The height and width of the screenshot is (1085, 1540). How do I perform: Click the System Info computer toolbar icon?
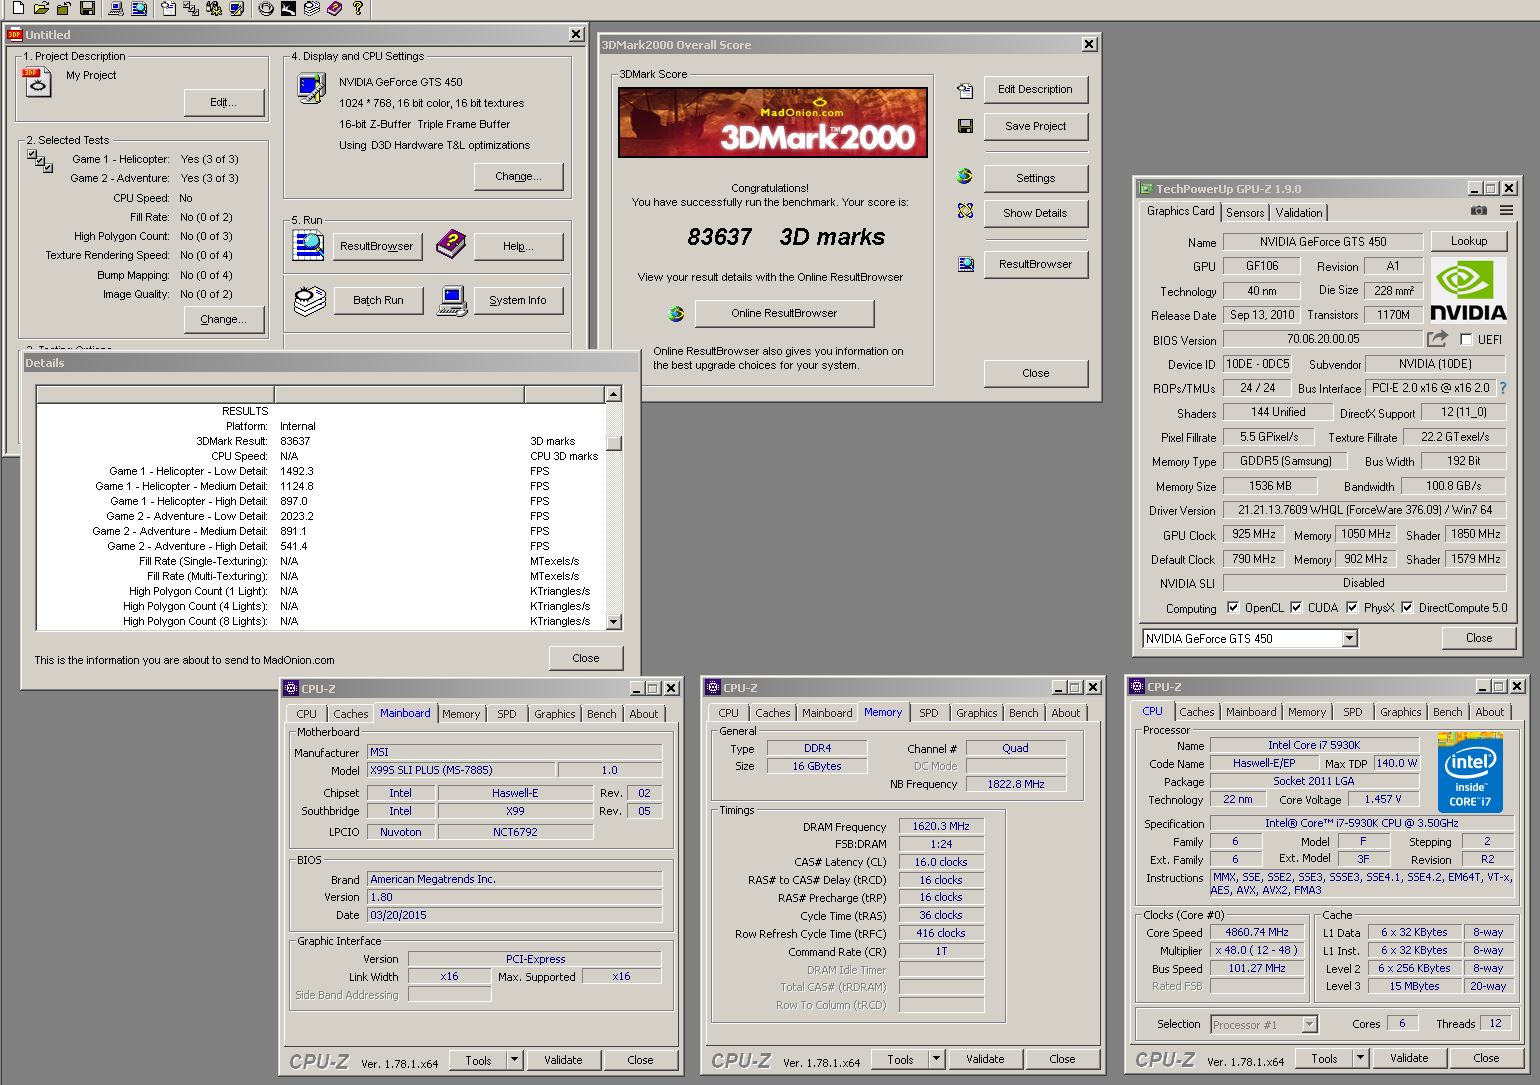116,9
